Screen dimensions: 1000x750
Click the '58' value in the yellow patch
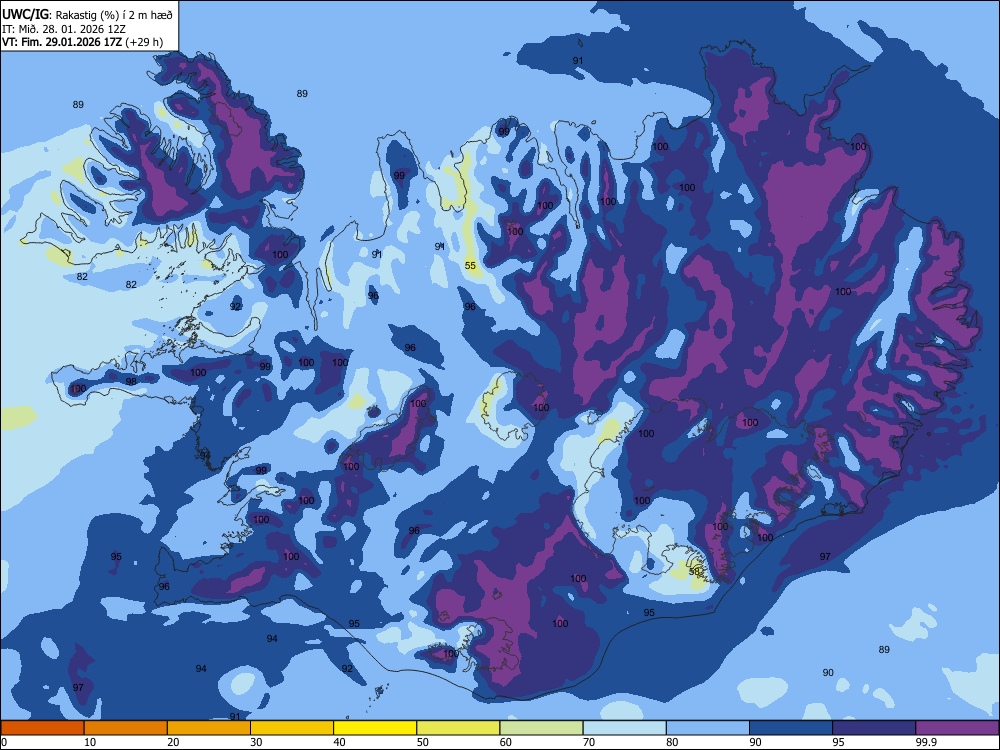695,572
